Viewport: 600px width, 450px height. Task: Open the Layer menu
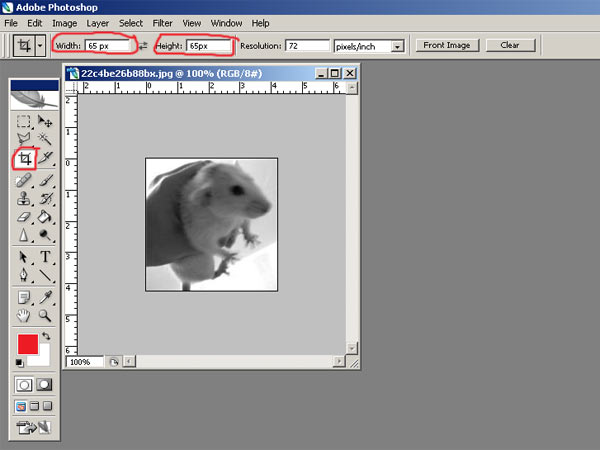(x=97, y=23)
